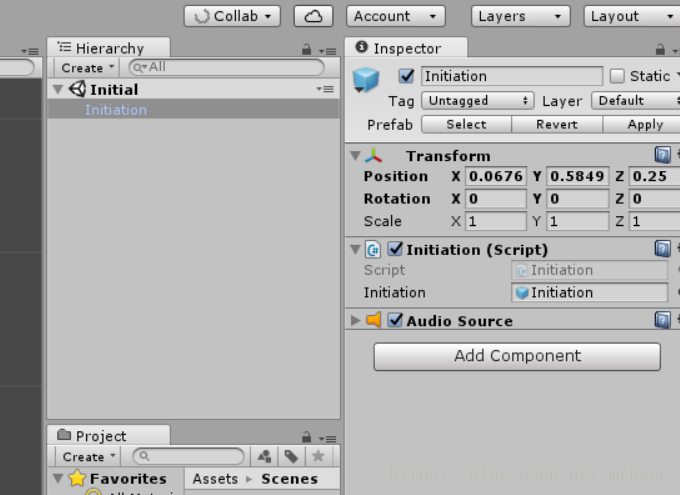The height and width of the screenshot is (495, 680).
Task: Click the Initiation prefab object field
Action: point(590,293)
